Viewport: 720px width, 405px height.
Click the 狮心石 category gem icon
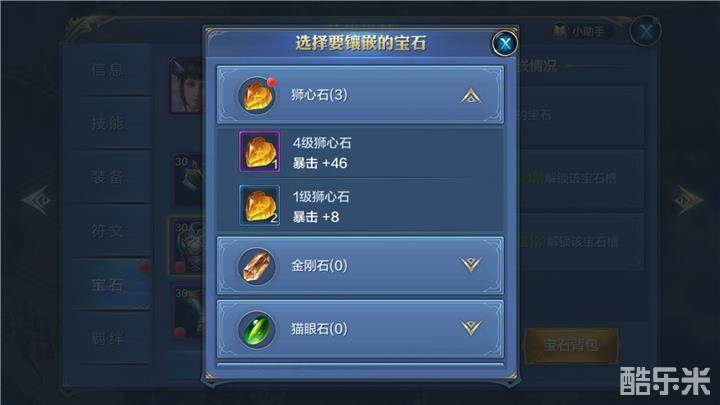click(x=257, y=95)
